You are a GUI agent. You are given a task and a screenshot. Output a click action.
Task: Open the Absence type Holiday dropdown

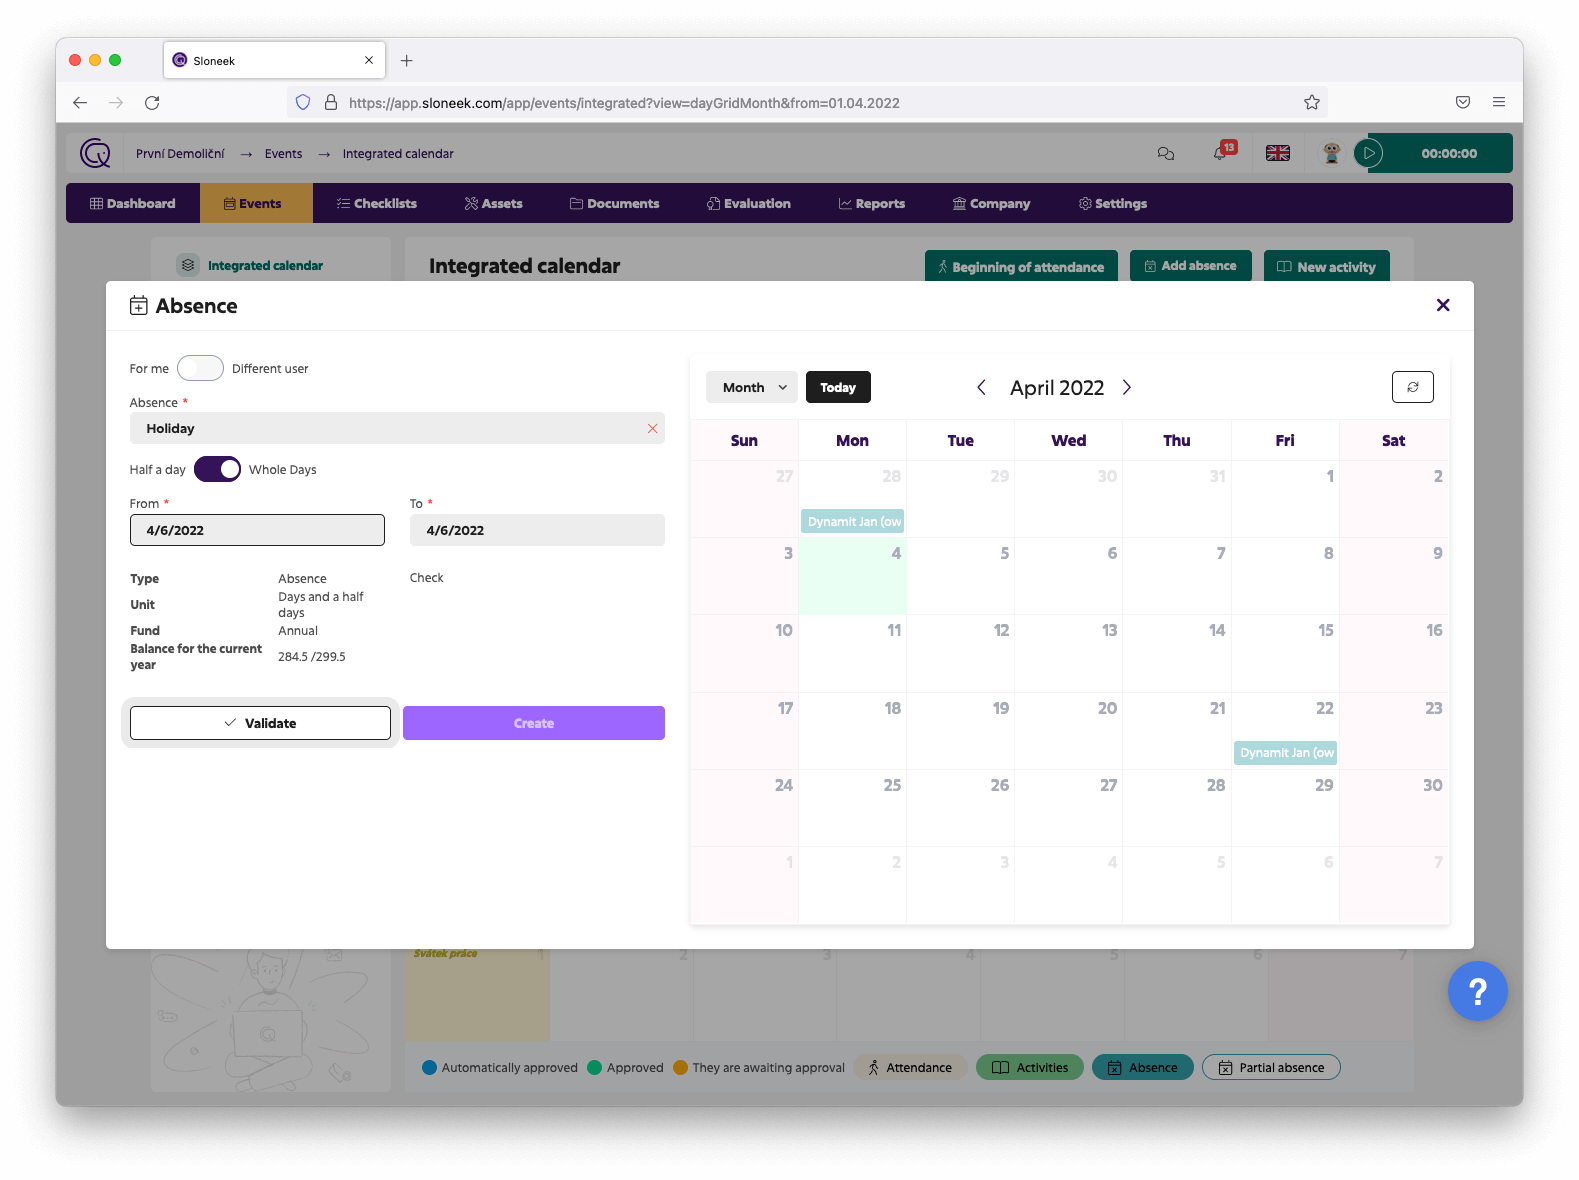pos(397,428)
